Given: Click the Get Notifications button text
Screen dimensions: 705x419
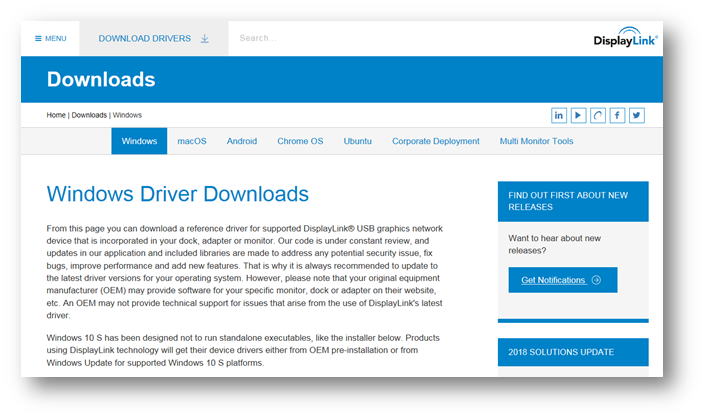Looking at the screenshot, I should click(x=553, y=280).
